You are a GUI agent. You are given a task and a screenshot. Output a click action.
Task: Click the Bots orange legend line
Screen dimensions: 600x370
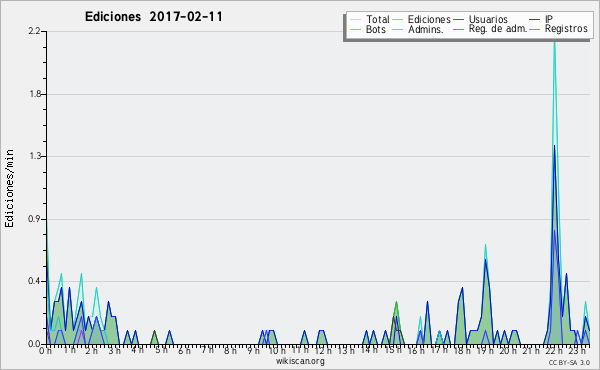pyautogui.click(x=355, y=29)
